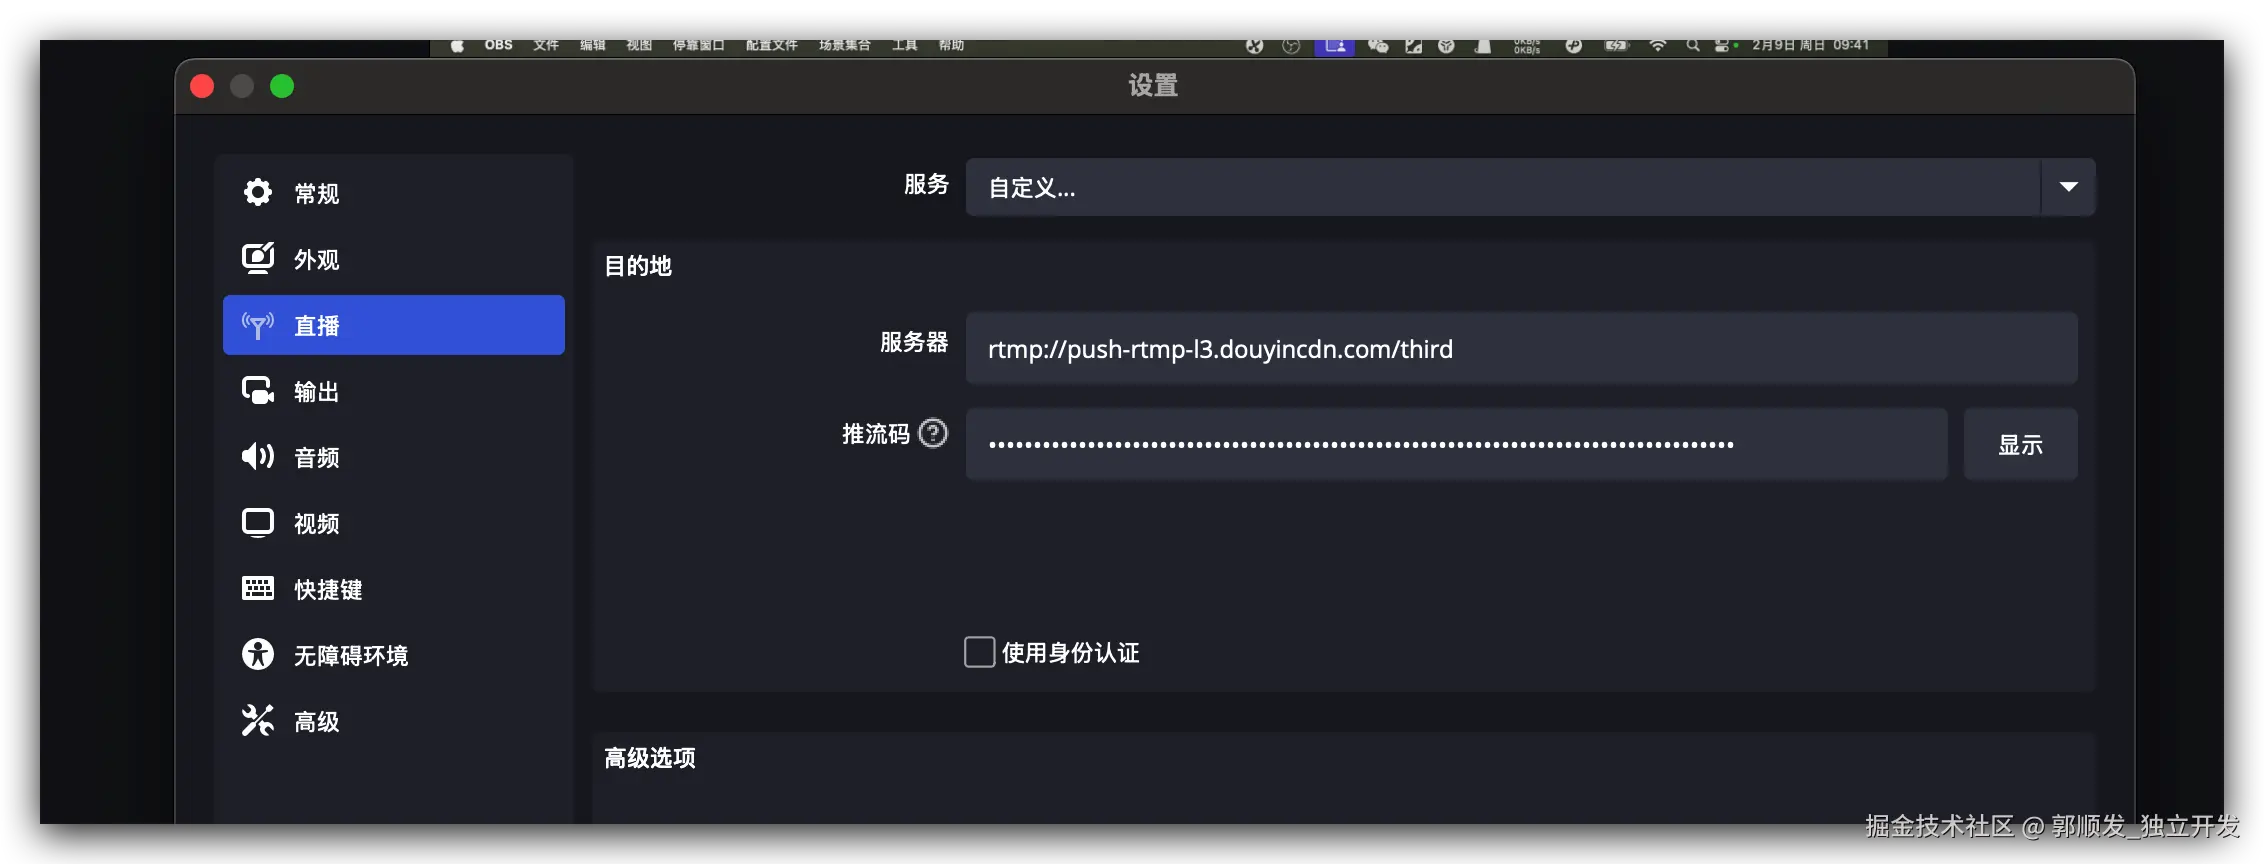Open the 无障碍环境 (Accessibility) icon

pyautogui.click(x=258, y=654)
